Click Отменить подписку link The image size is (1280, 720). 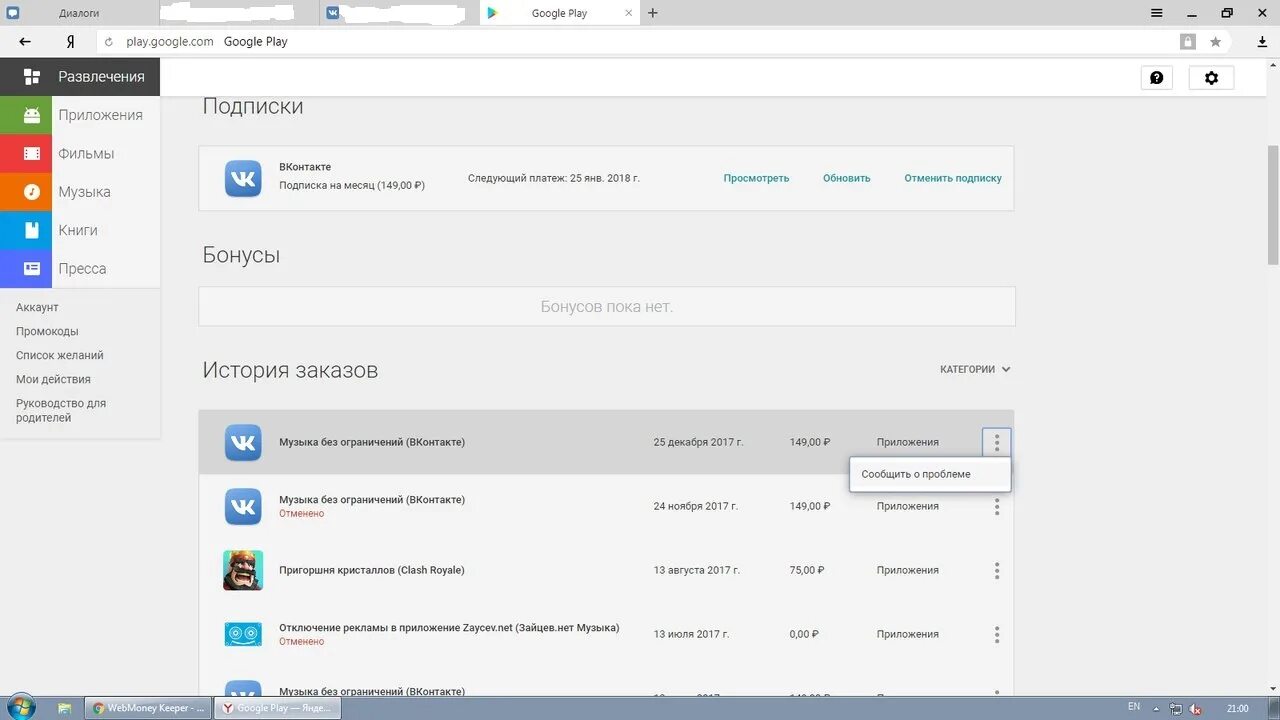tap(953, 178)
